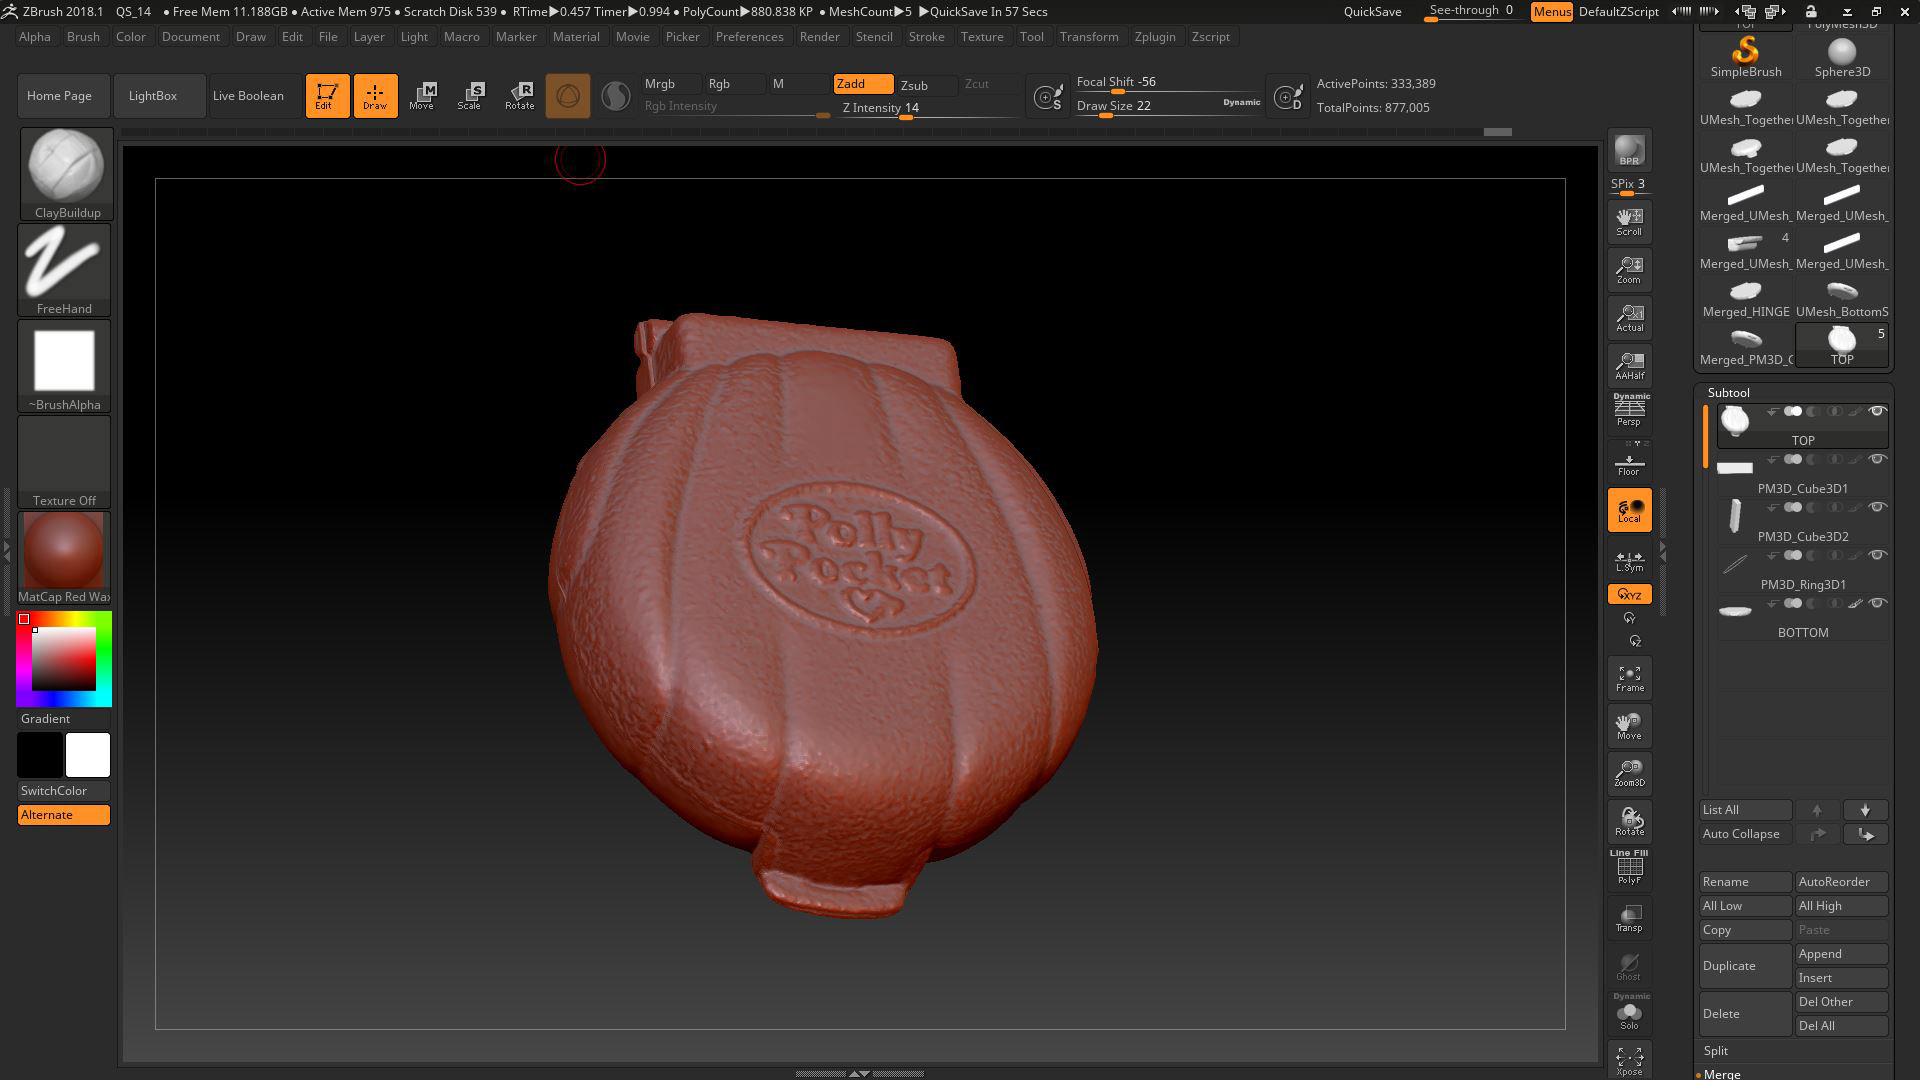Collapse the Subtool panel header
The image size is (1920, 1080).
tap(1728, 393)
